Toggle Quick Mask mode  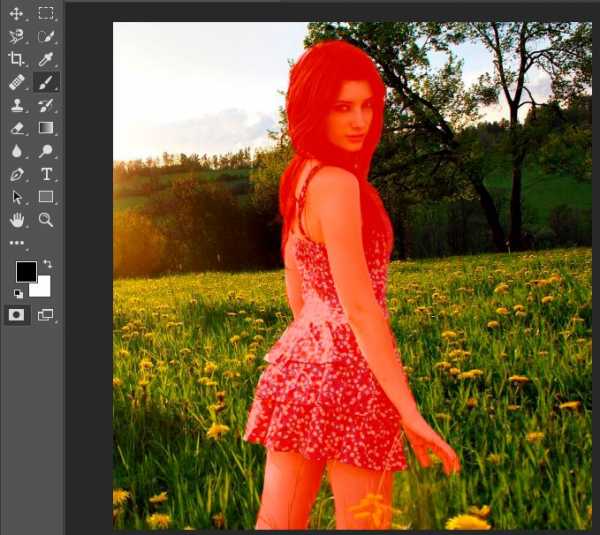[16, 315]
